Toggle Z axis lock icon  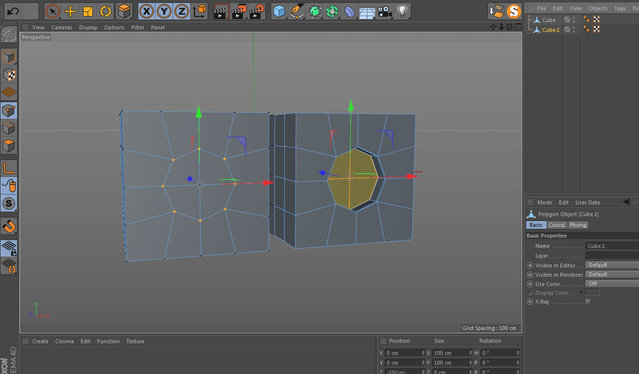181,11
